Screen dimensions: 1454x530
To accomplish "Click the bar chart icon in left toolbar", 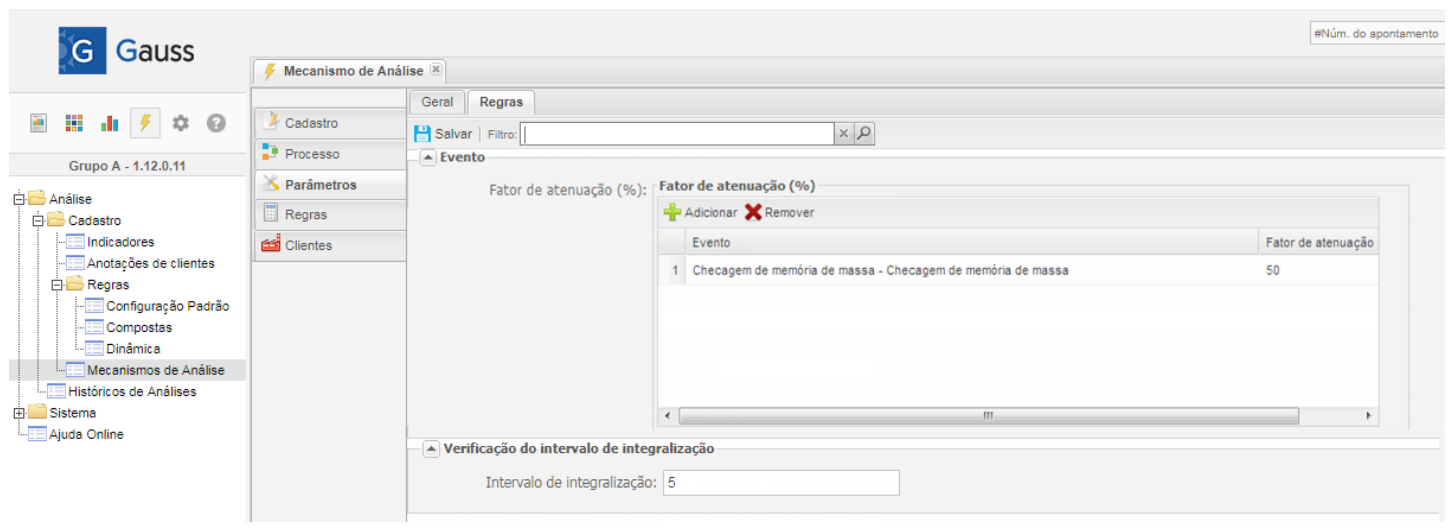I will click(110, 123).
